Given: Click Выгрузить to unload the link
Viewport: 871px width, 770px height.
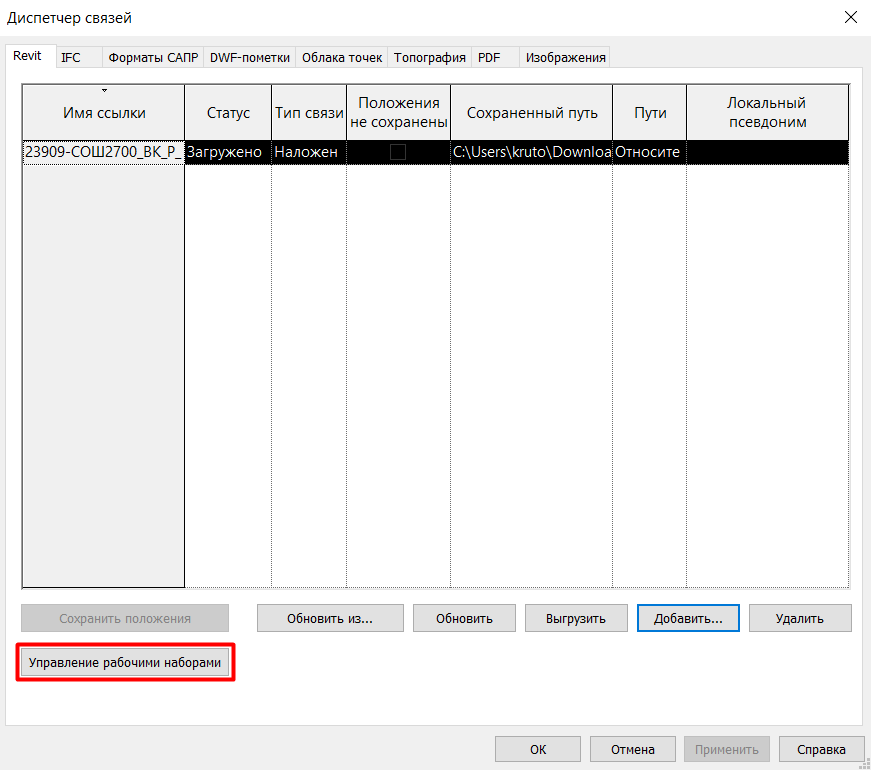Looking at the screenshot, I should click(x=576, y=618).
